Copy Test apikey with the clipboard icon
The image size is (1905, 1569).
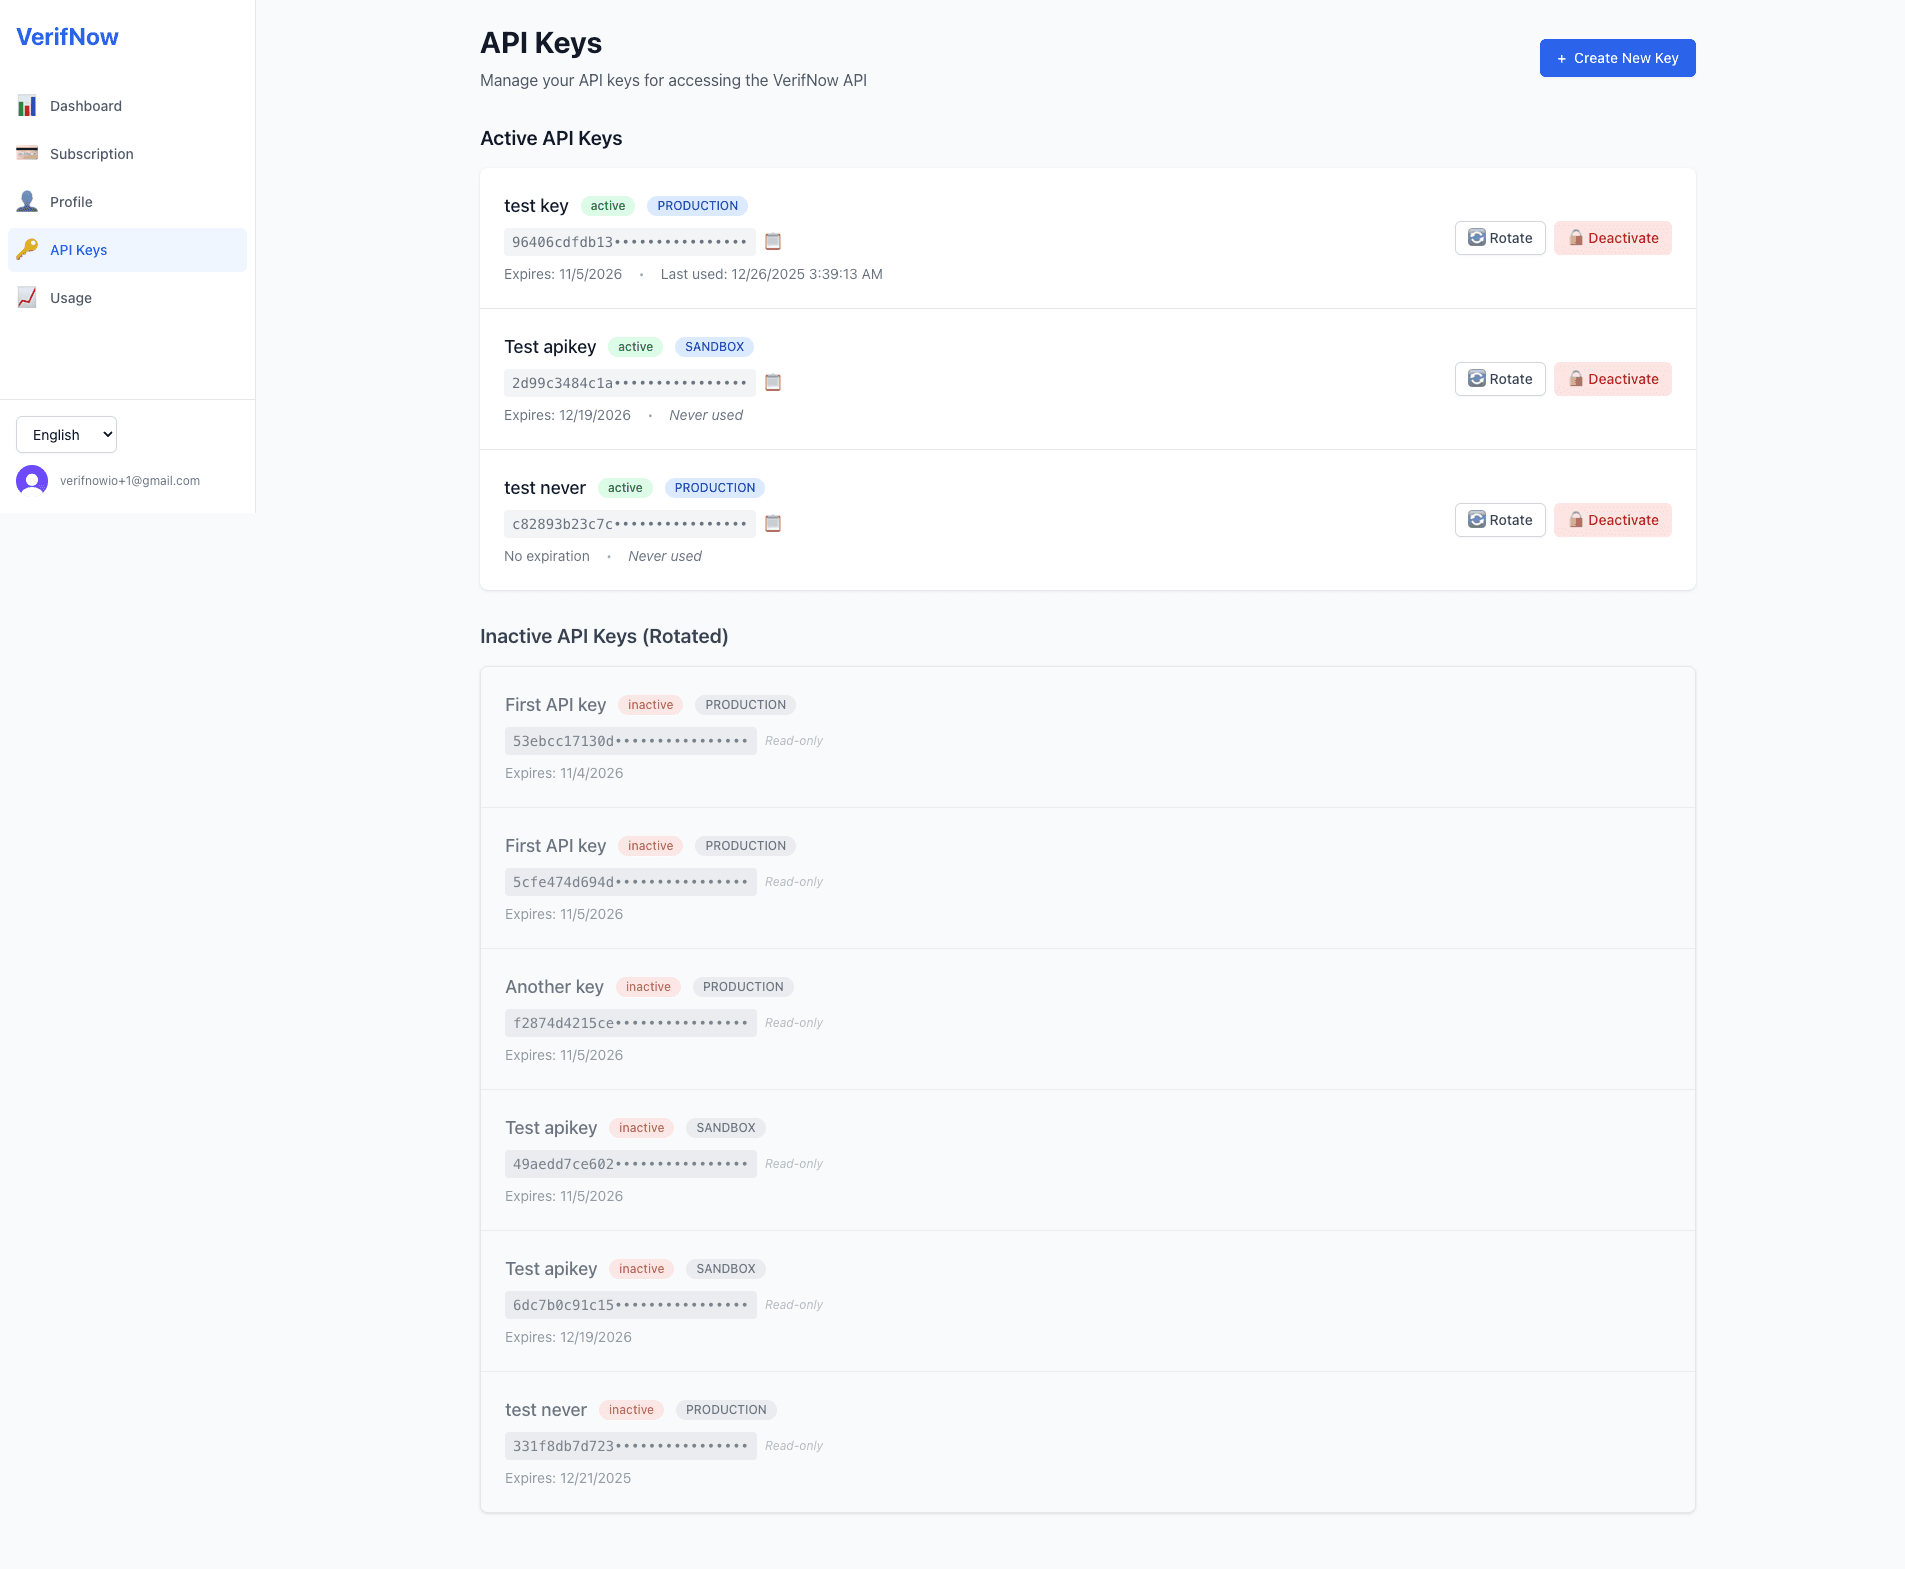tap(772, 382)
